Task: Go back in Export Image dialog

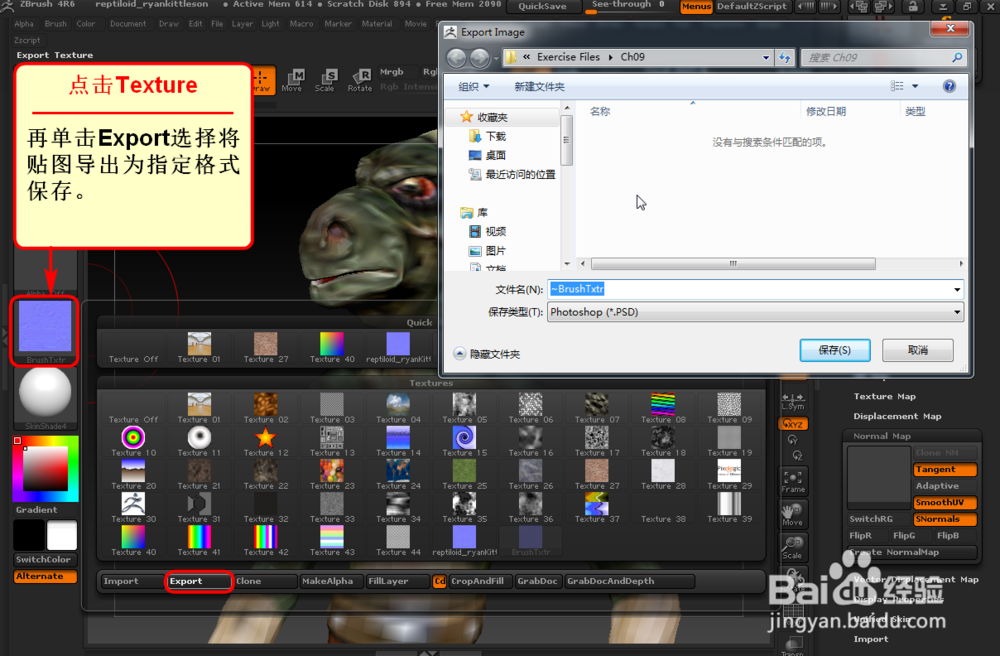Action: 456,58
